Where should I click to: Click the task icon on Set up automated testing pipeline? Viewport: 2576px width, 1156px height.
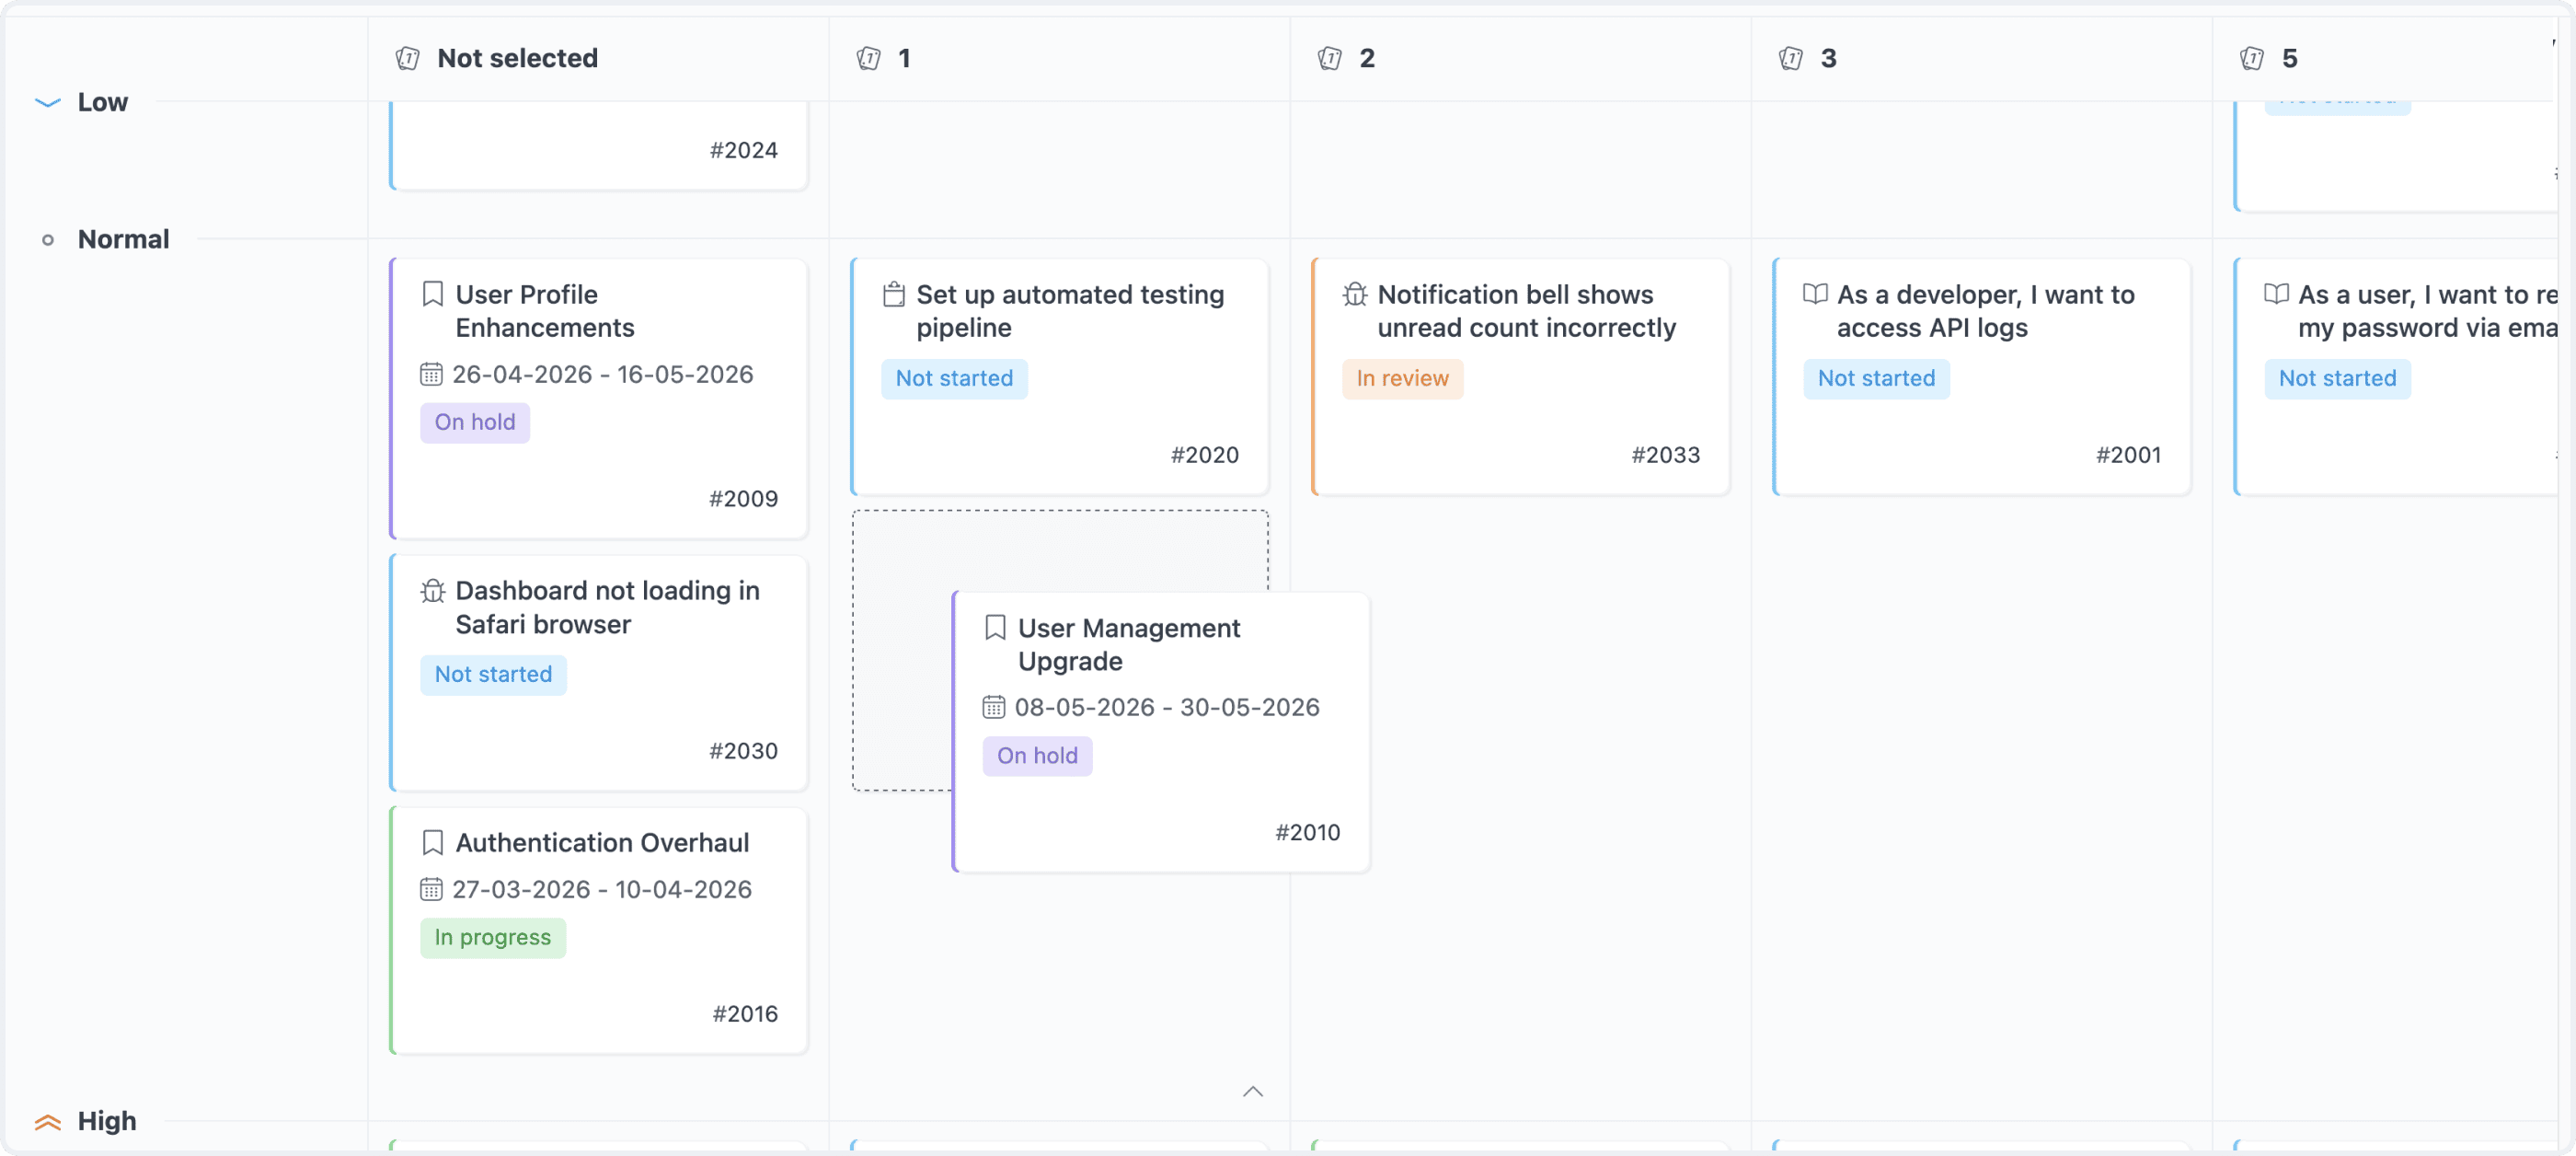895,294
